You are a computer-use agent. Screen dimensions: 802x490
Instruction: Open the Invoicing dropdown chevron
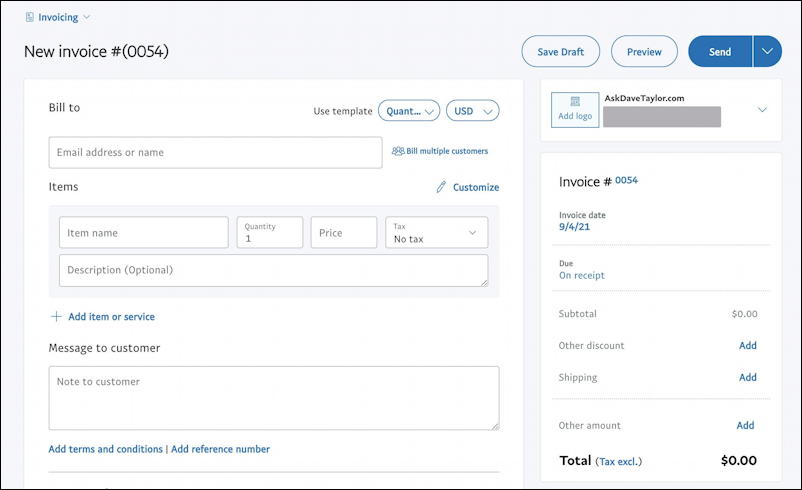click(86, 17)
